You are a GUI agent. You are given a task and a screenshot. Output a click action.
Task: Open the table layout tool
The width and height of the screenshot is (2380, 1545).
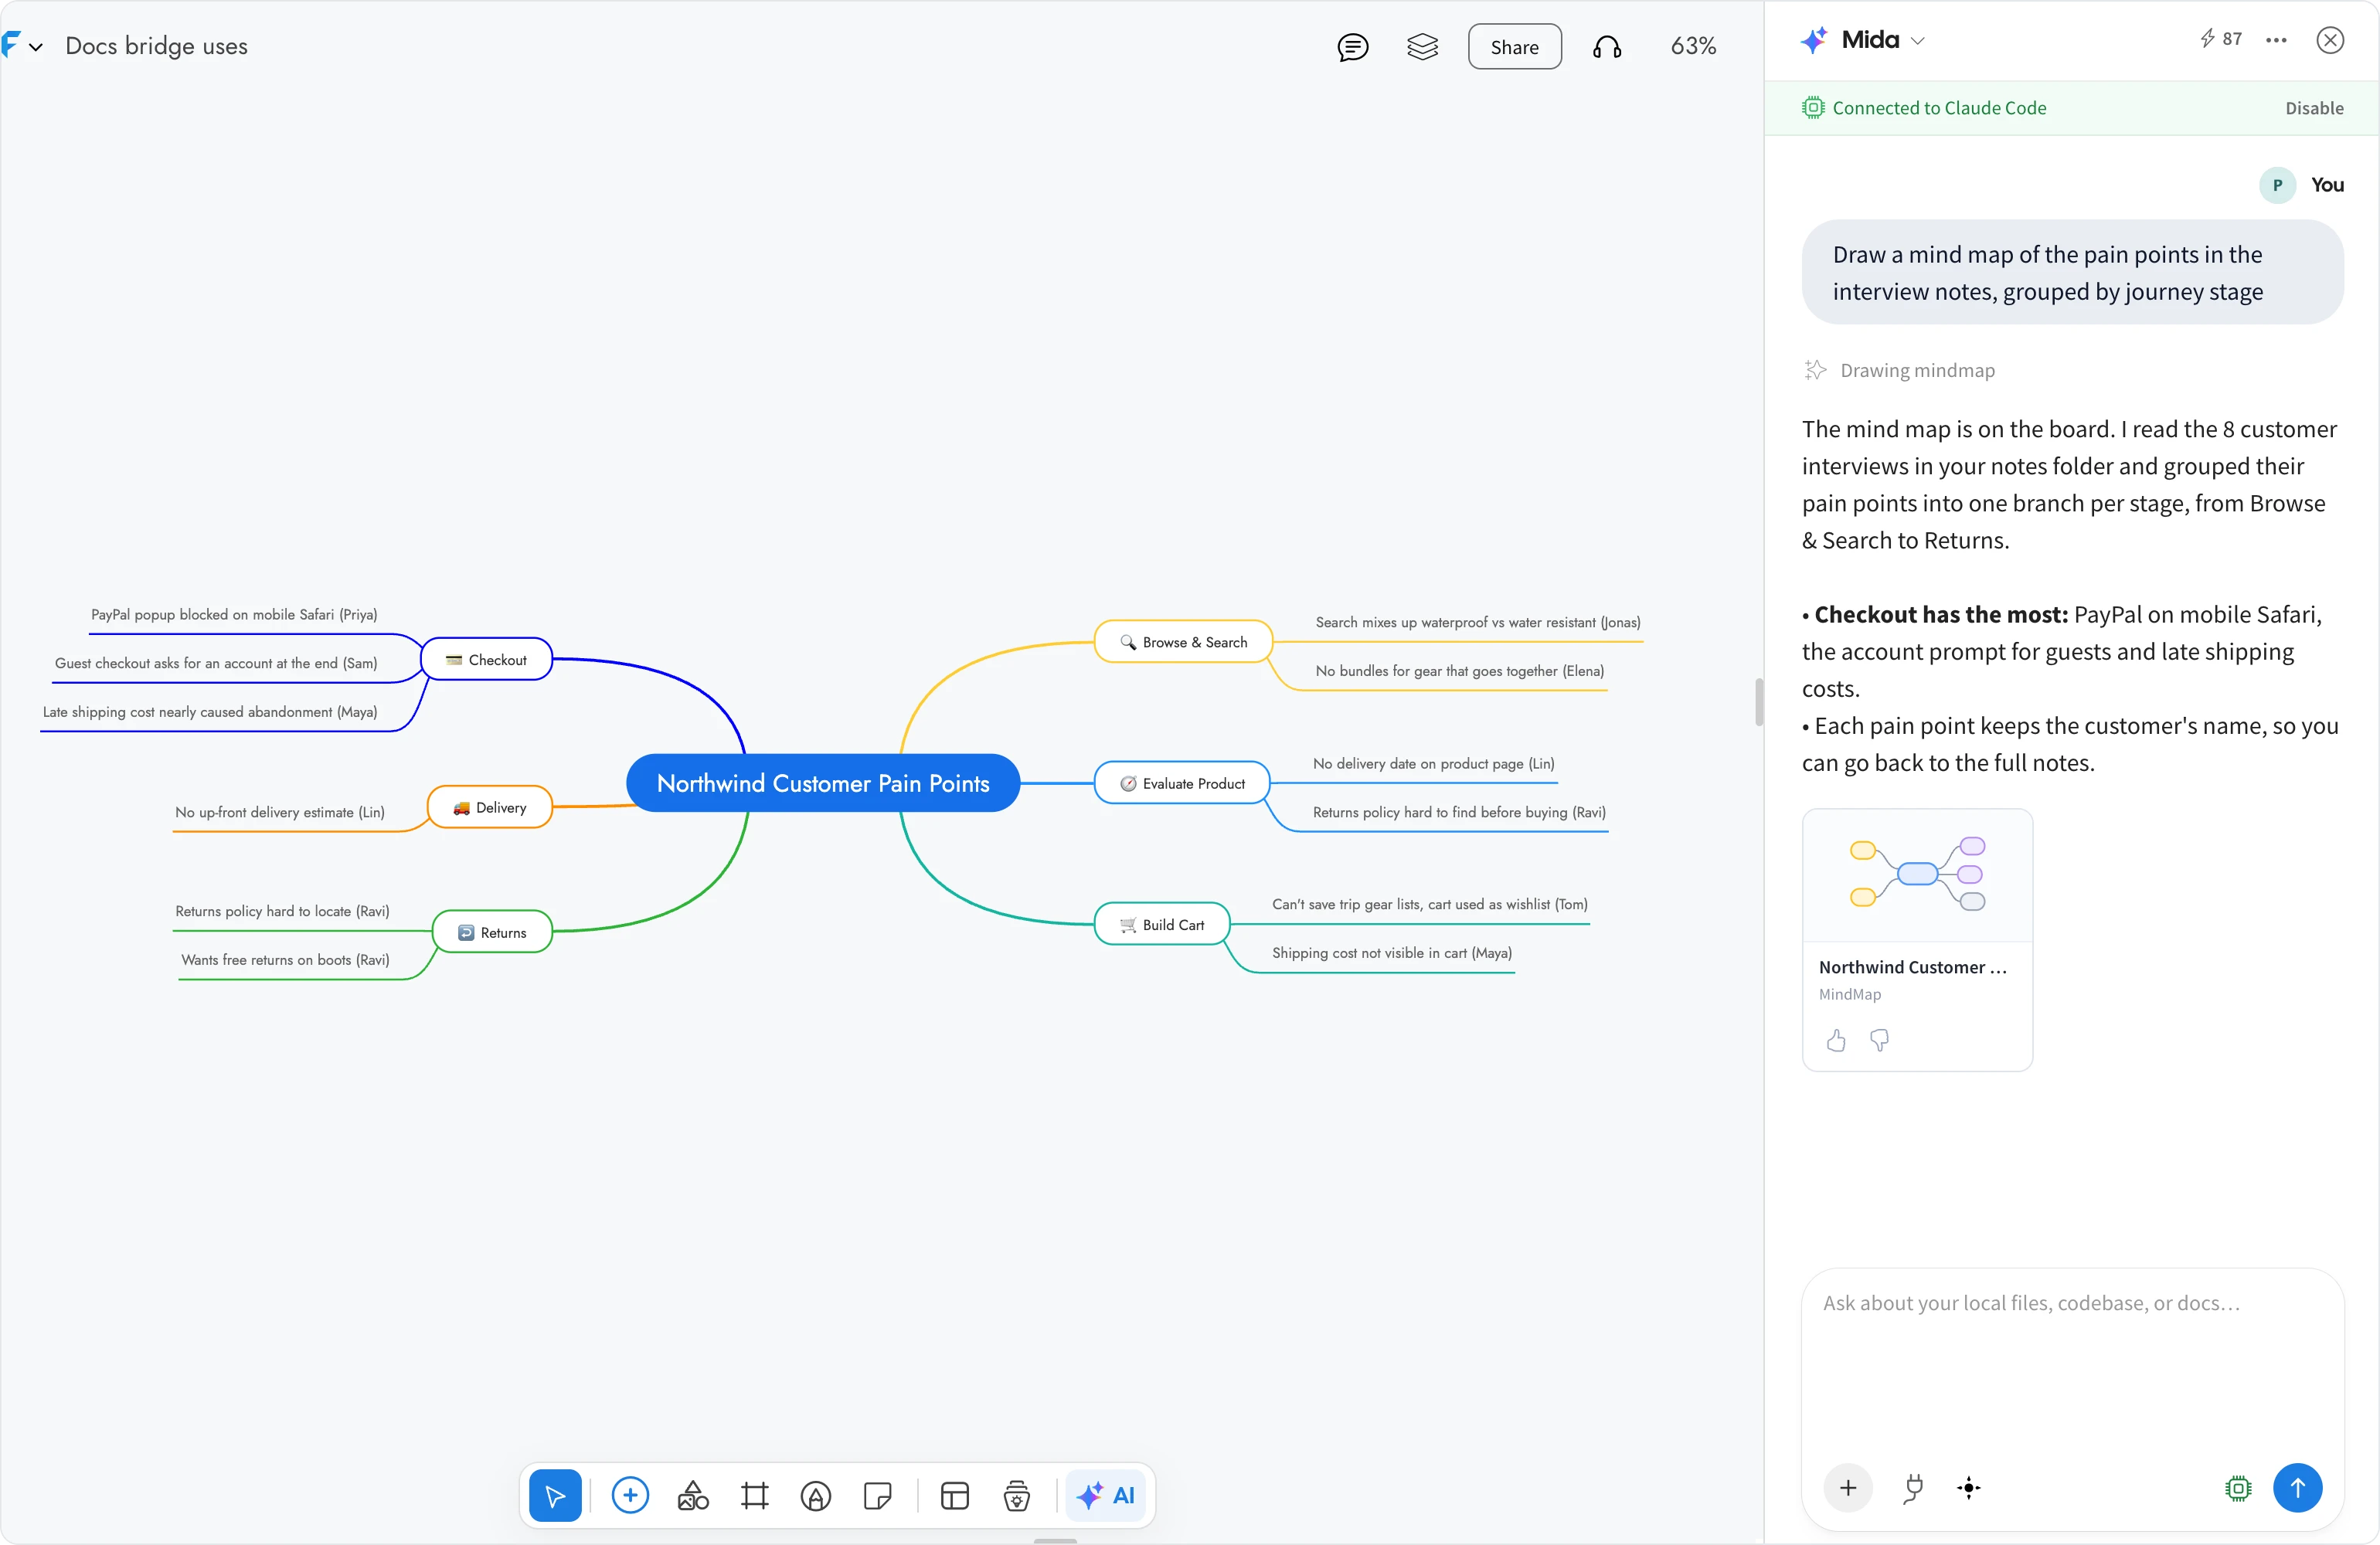[x=955, y=1495]
